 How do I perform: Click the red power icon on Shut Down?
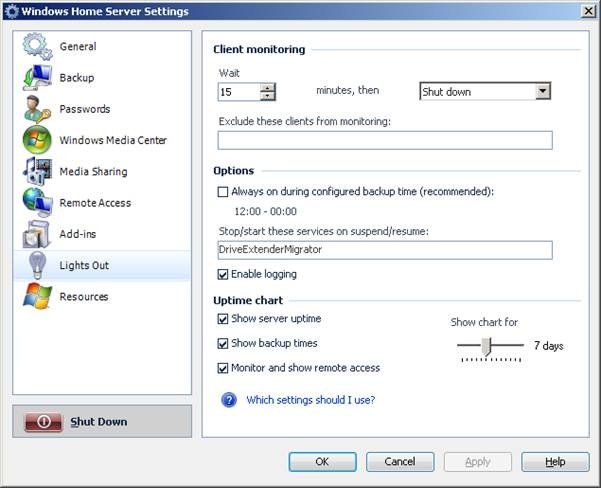pyautogui.click(x=43, y=422)
